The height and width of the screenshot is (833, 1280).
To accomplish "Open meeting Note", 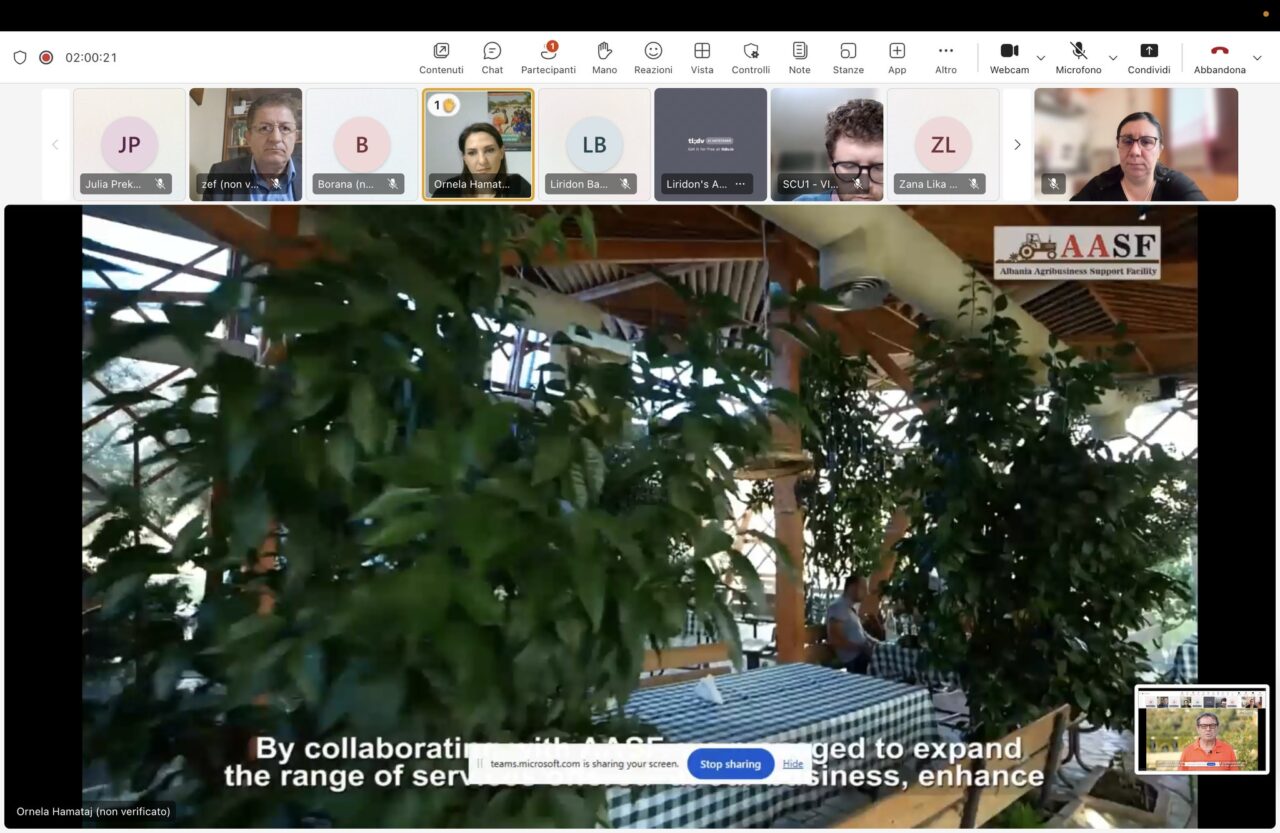I will click(799, 57).
